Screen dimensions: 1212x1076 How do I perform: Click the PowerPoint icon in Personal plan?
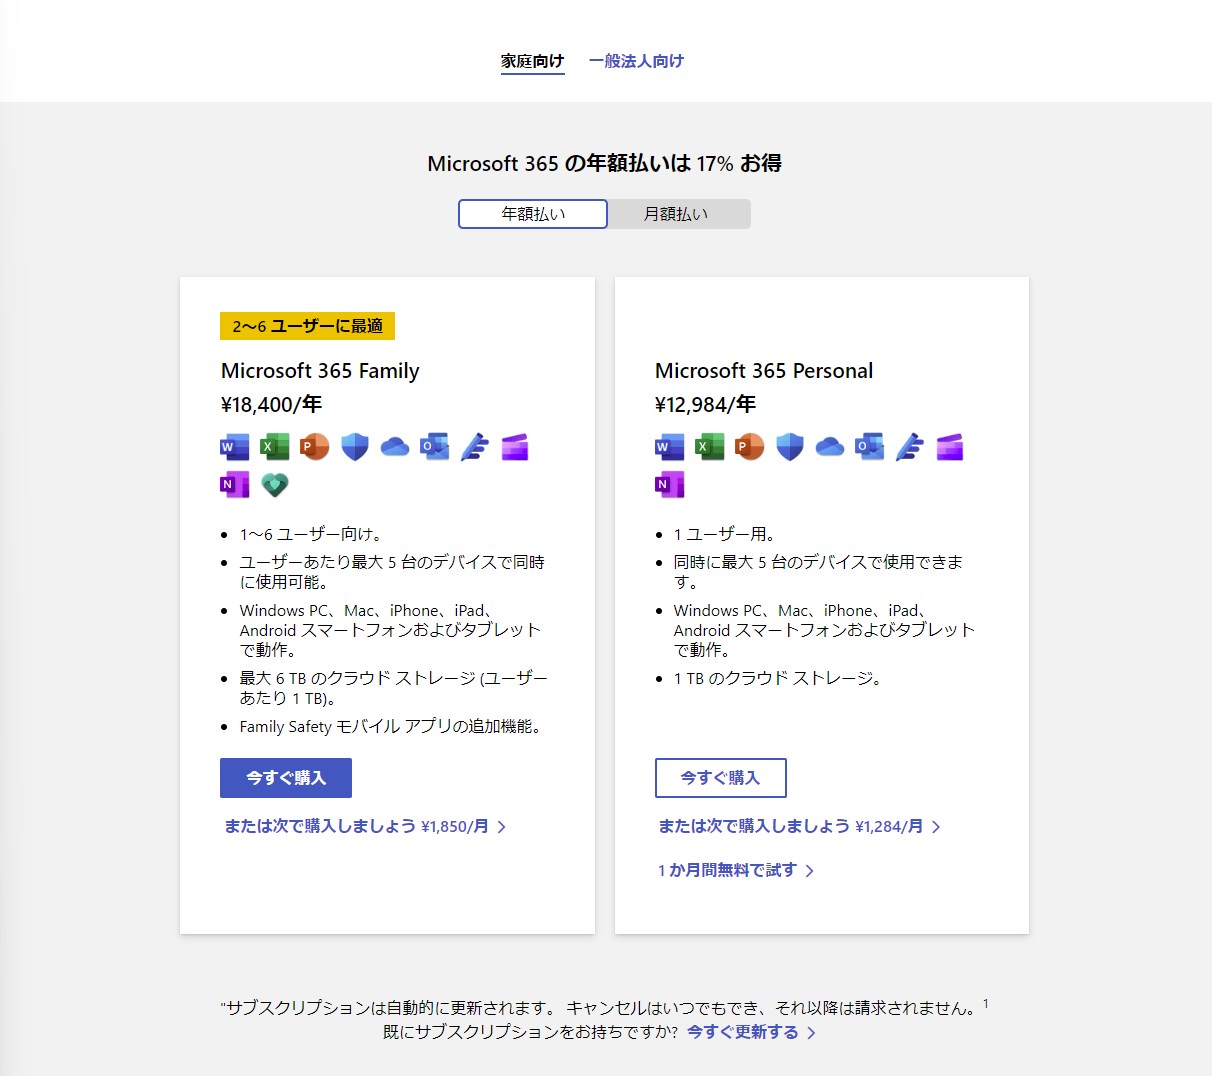pyautogui.click(x=750, y=447)
